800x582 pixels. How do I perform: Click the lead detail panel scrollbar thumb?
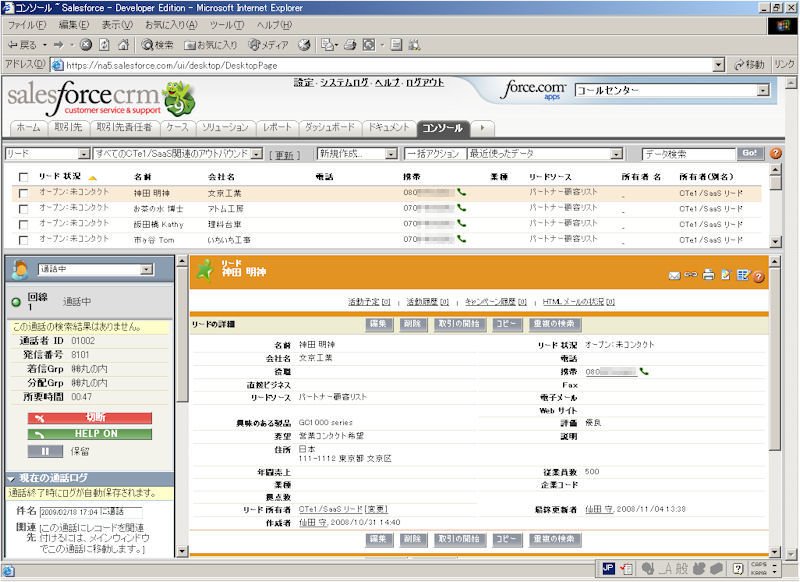[x=774, y=360]
